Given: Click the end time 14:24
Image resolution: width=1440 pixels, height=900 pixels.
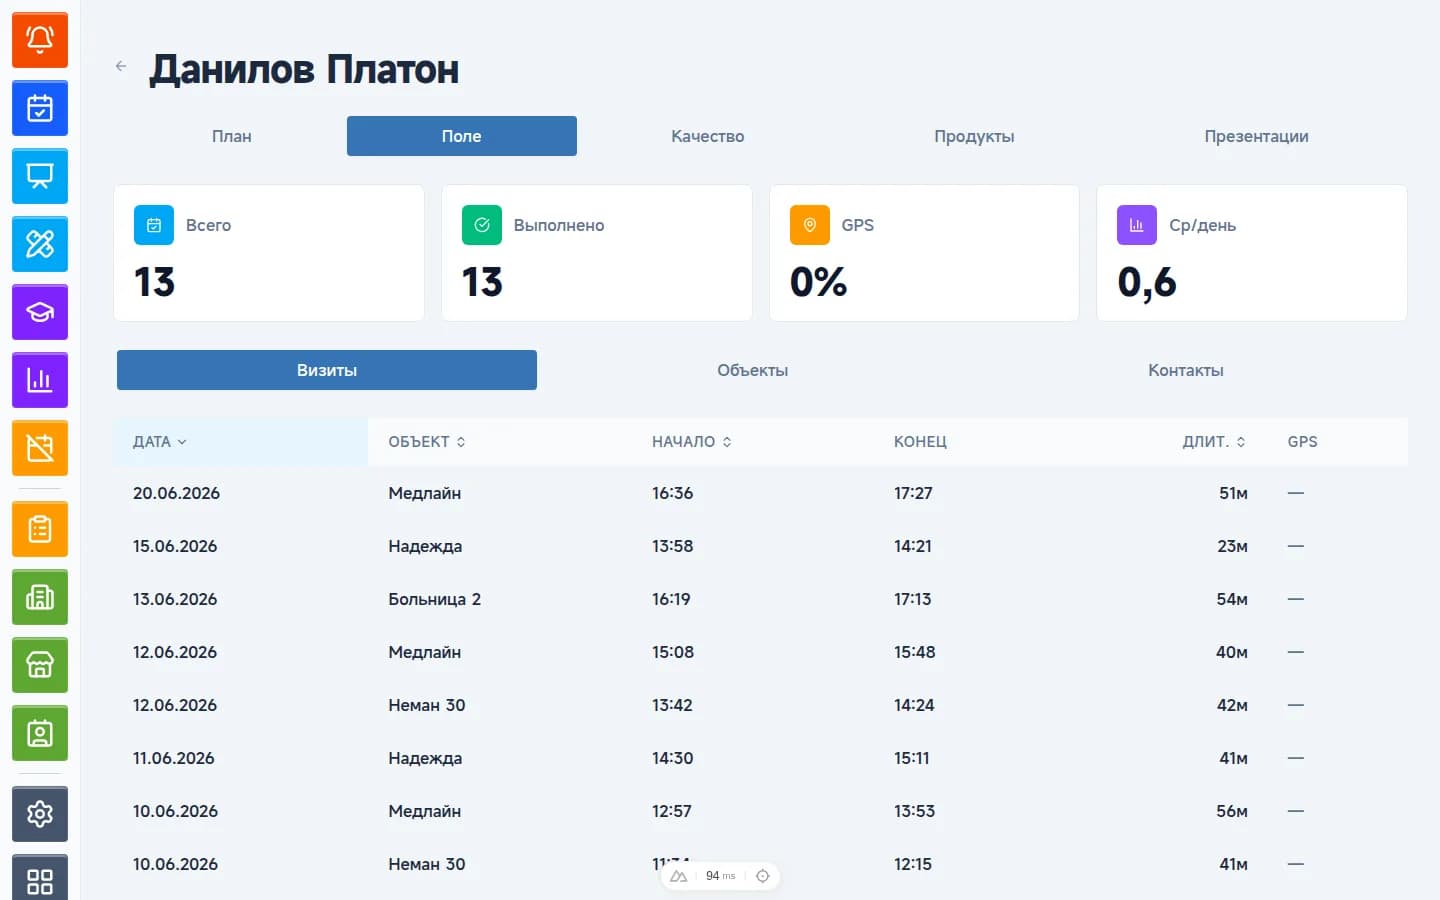Looking at the screenshot, I should [914, 705].
